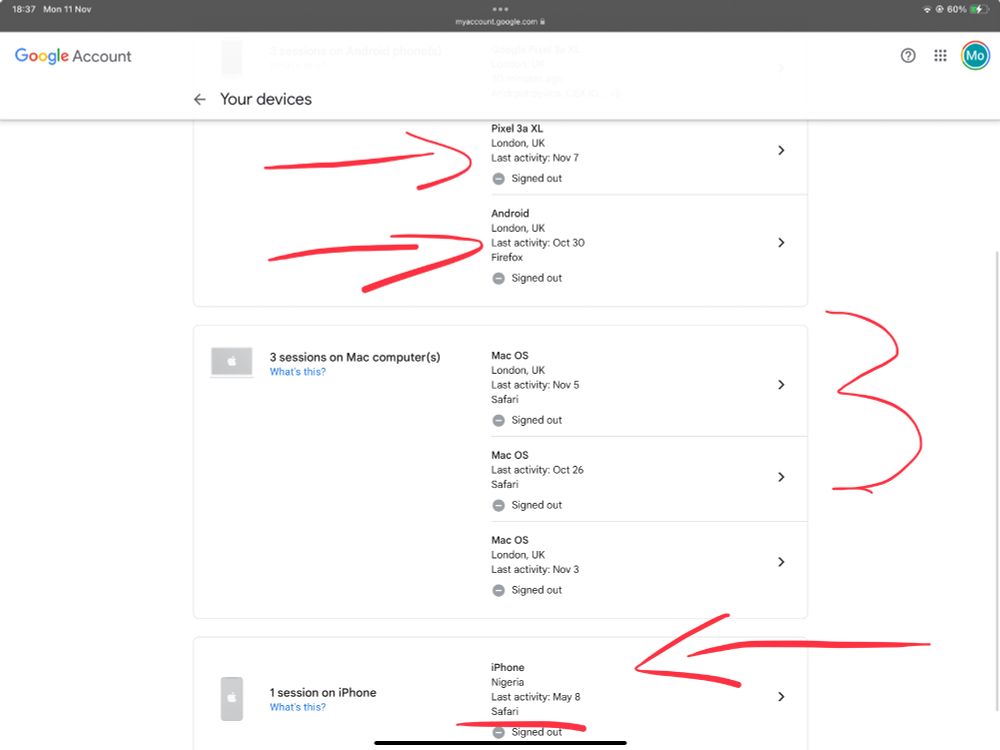Click the 'Nigeria' location text
Viewport: 1000px width, 750px height.
coord(507,682)
